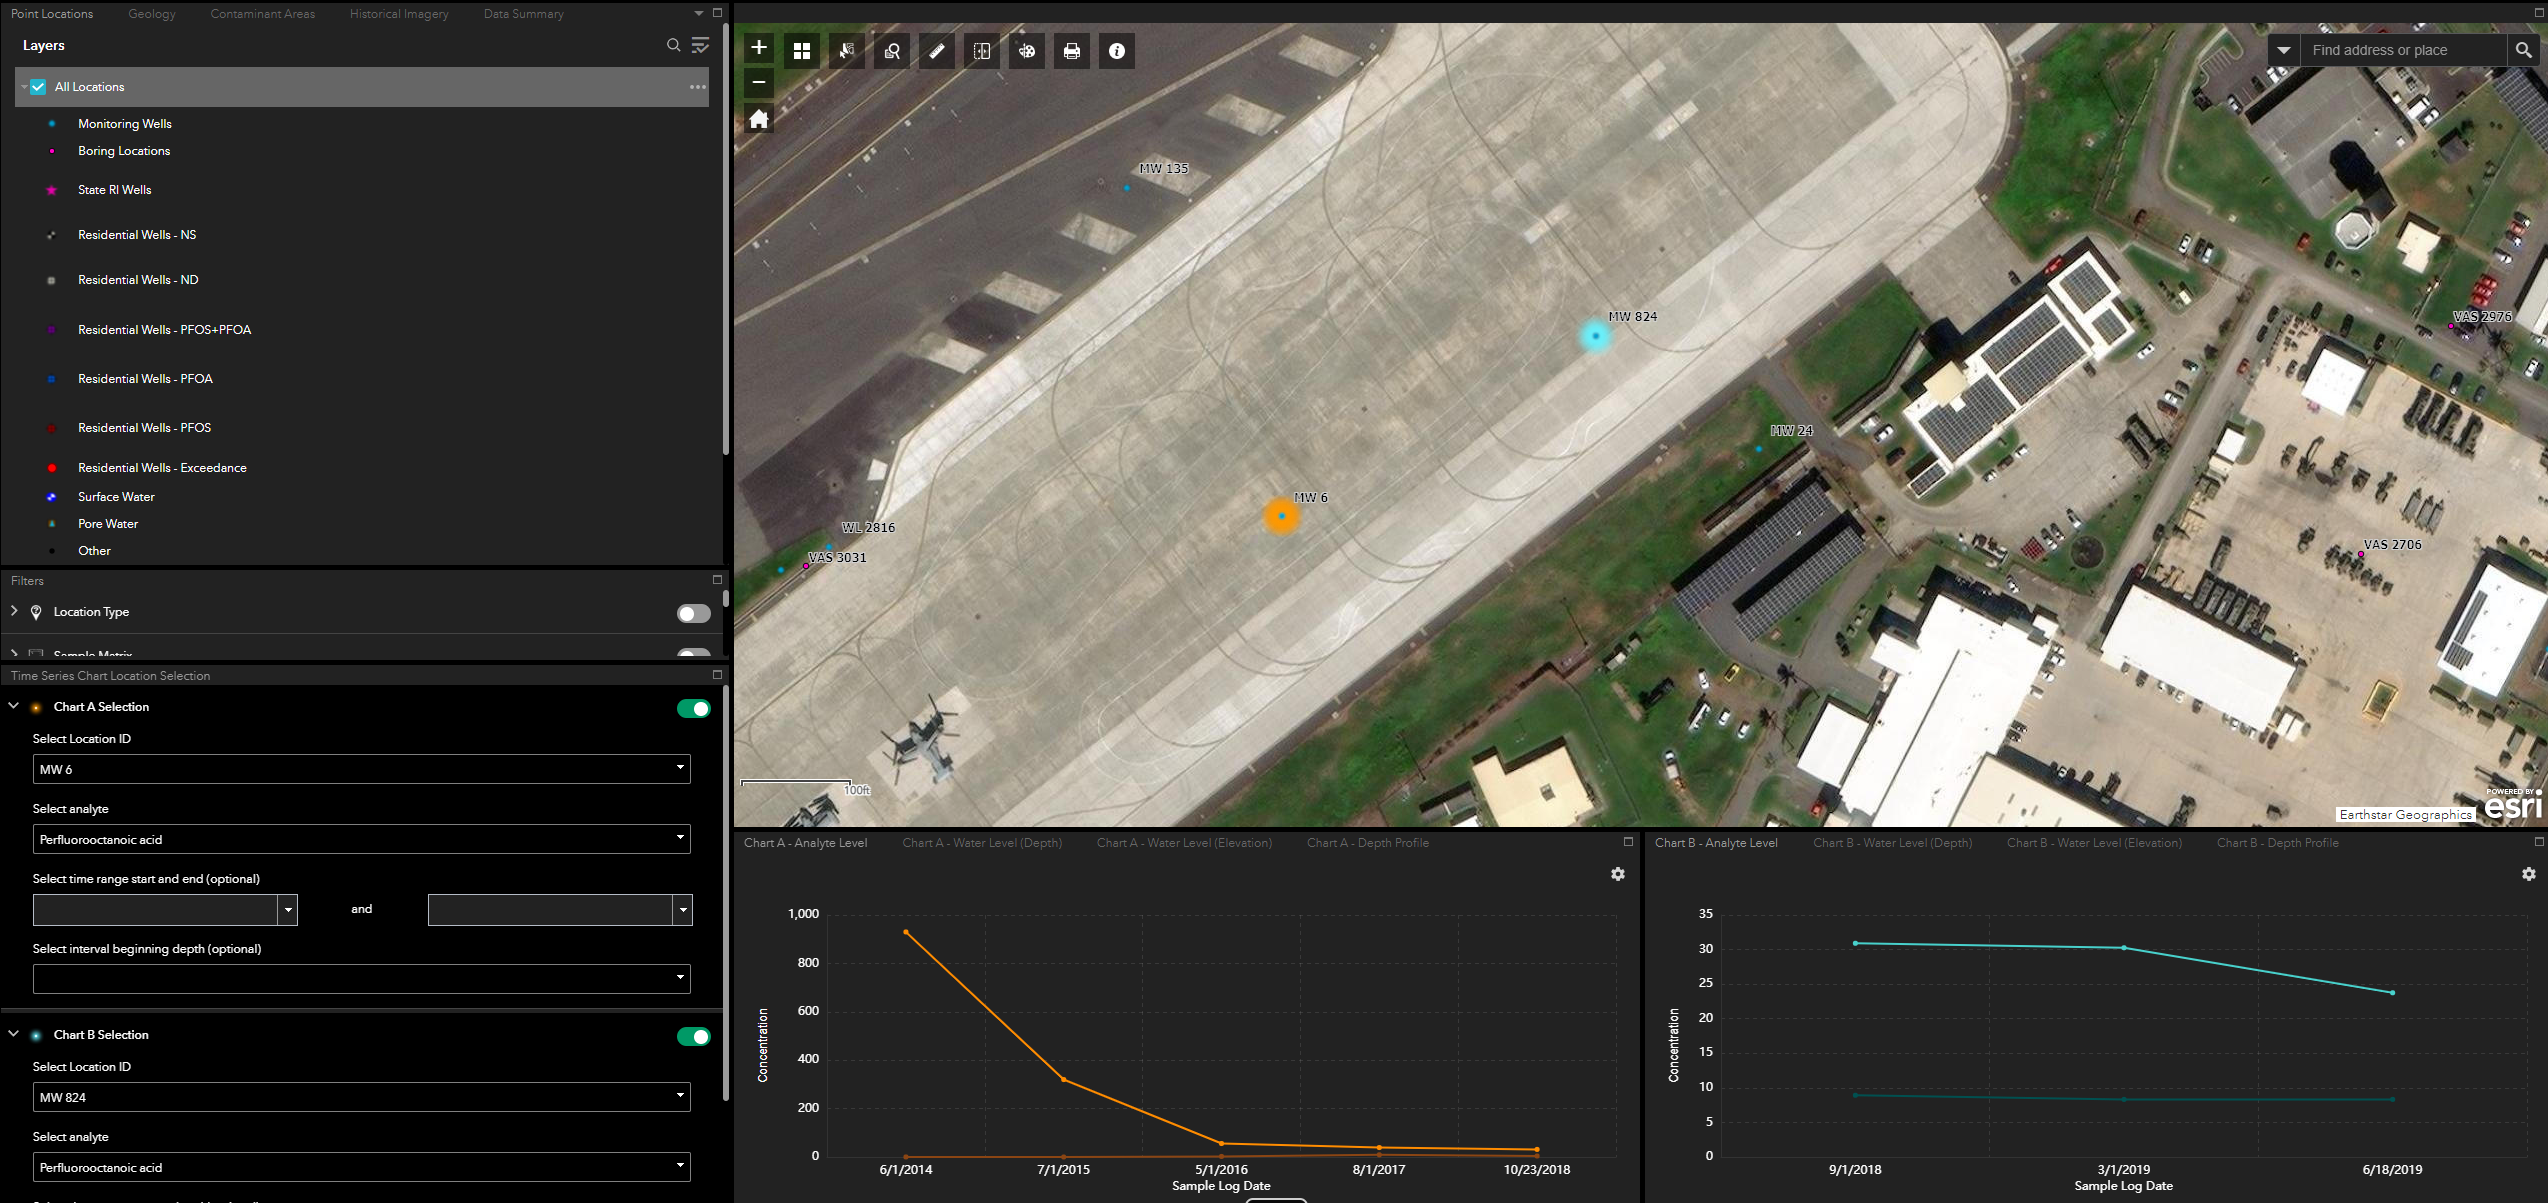Click the MW 6 orange map marker
The image size is (2548, 1203).
click(x=1282, y=516)
